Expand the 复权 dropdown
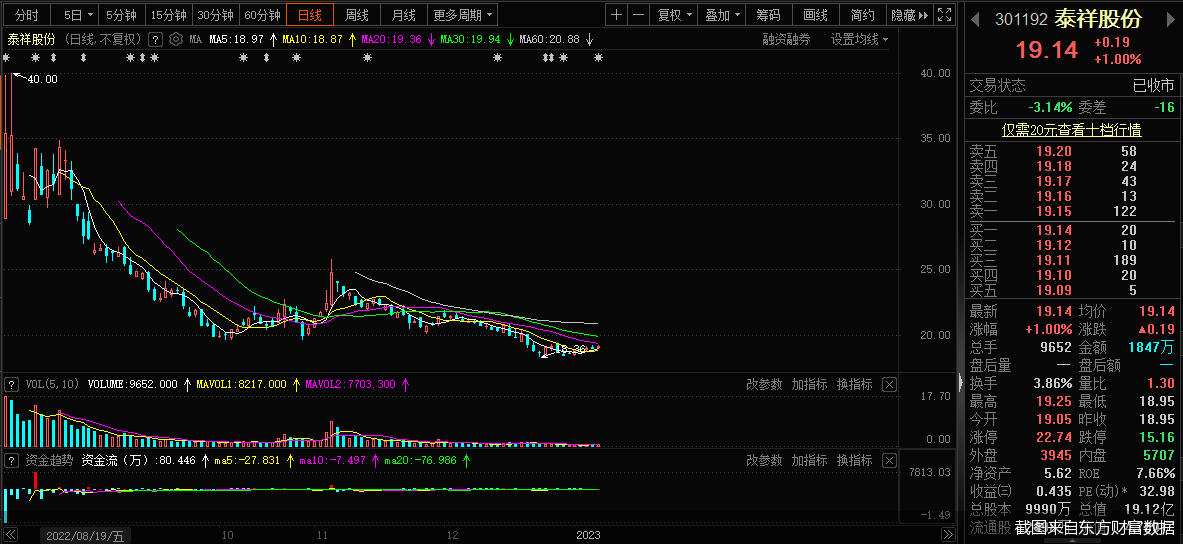 click(674, 15)
